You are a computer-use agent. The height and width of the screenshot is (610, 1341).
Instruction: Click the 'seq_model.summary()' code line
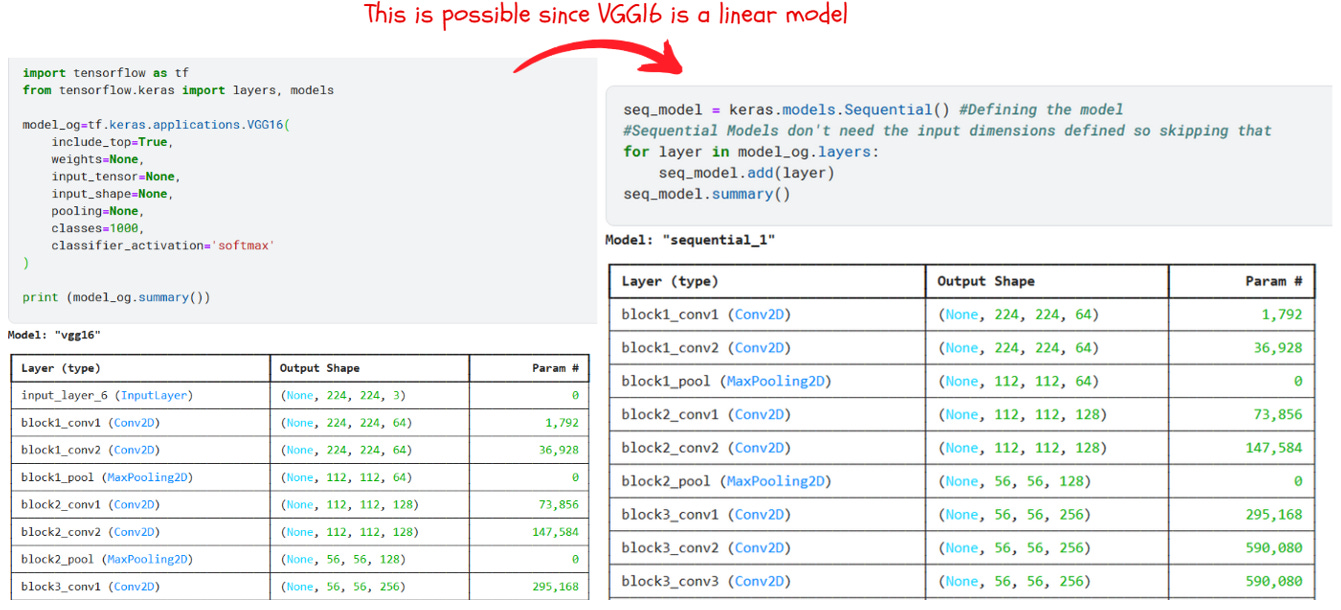click(x=707, y=194)
